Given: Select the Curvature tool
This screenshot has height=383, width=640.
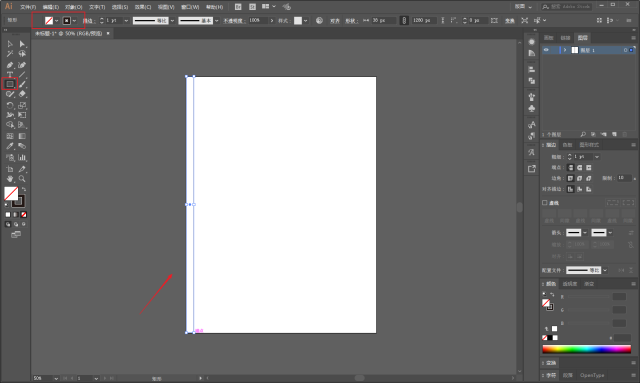Looking at the screenshot, I should click(22, 65).
